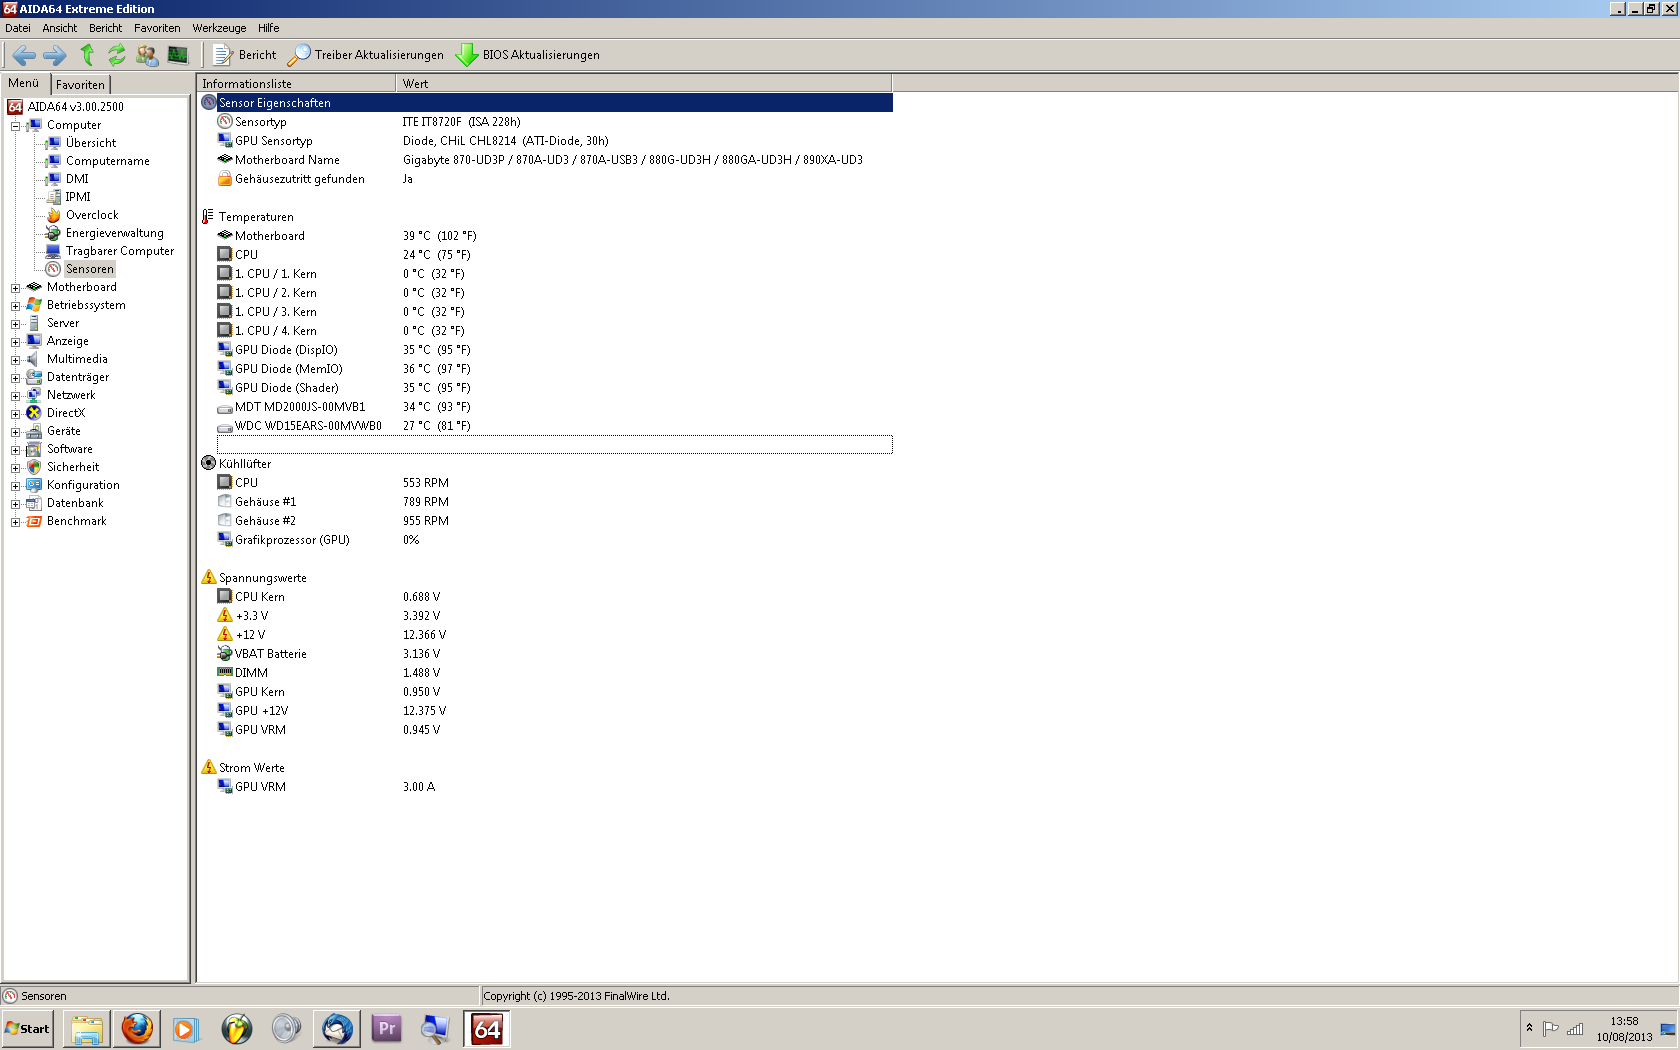Click the Informationsliste column header
The image size is (1680, 1050).
pyautogui.click(x=297, y=84)
